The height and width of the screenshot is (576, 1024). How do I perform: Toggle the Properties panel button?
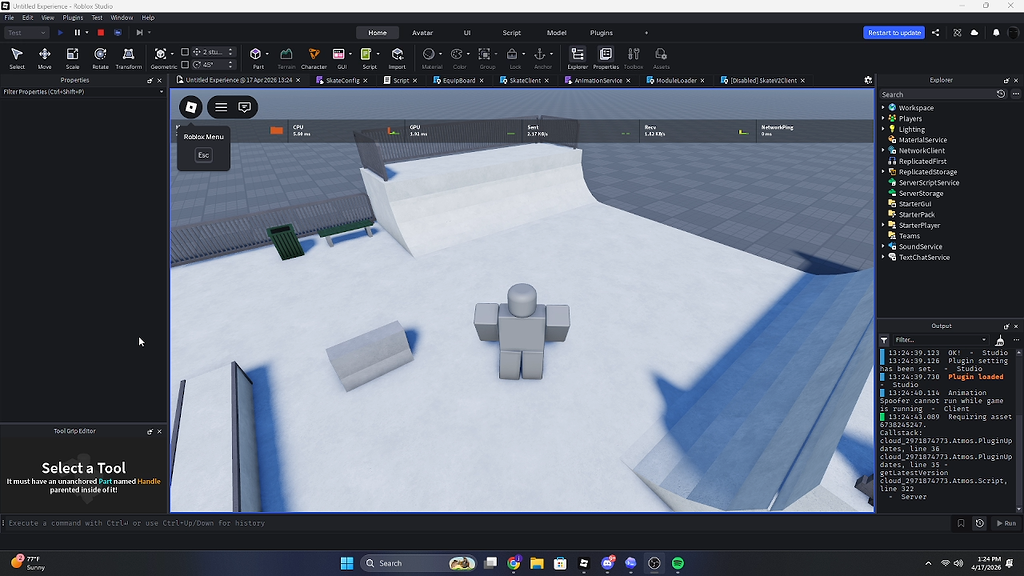(x=606, y=57)
